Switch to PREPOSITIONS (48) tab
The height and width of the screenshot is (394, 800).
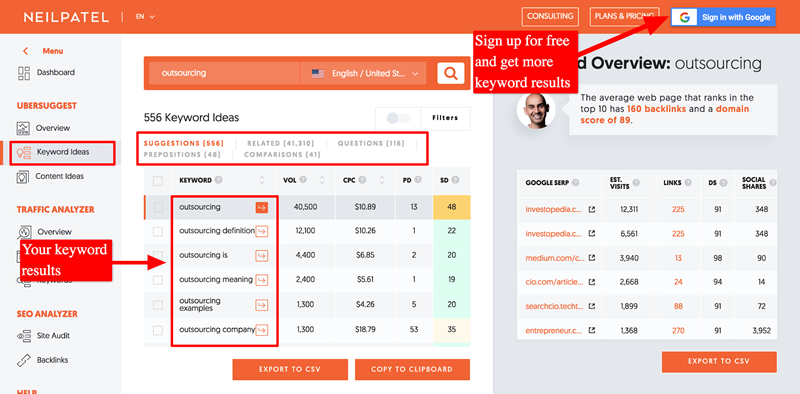pyautogui.click(x=182, y=155)
